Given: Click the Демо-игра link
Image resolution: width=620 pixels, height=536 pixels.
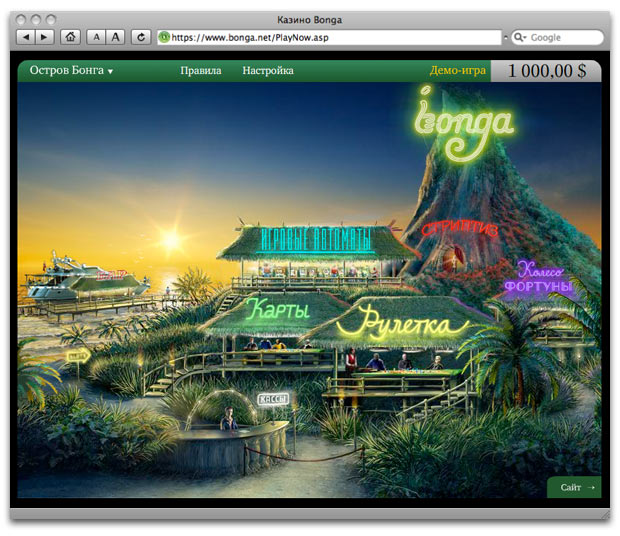Looking at the screenshot, I should [458, 71].
